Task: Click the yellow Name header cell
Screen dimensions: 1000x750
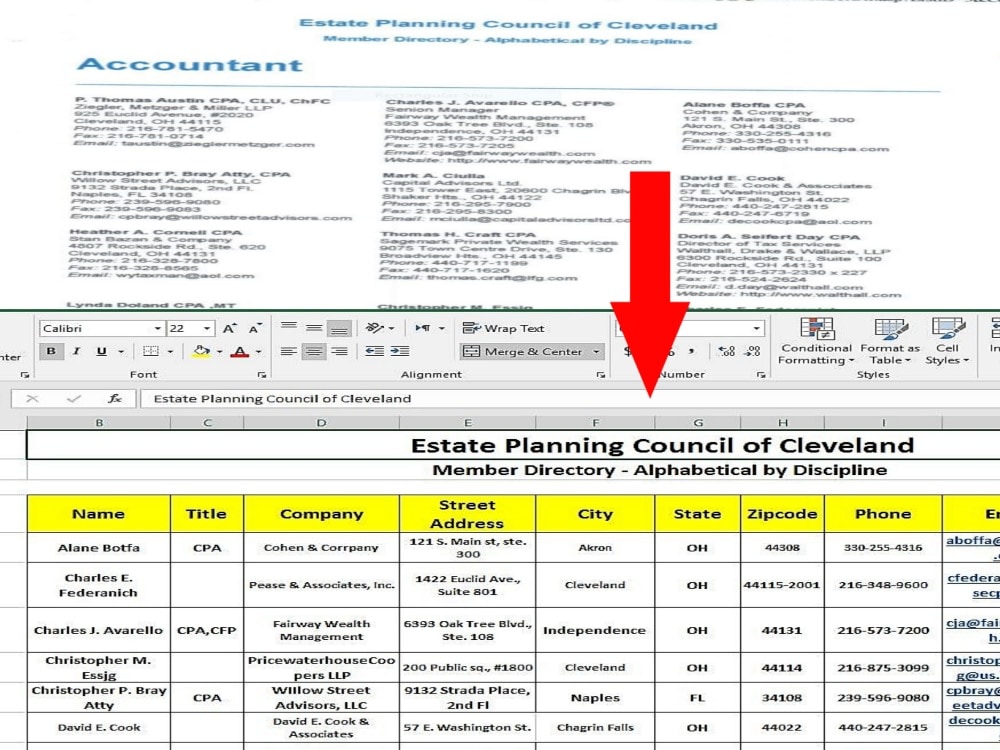Action: tap(99, 514)
